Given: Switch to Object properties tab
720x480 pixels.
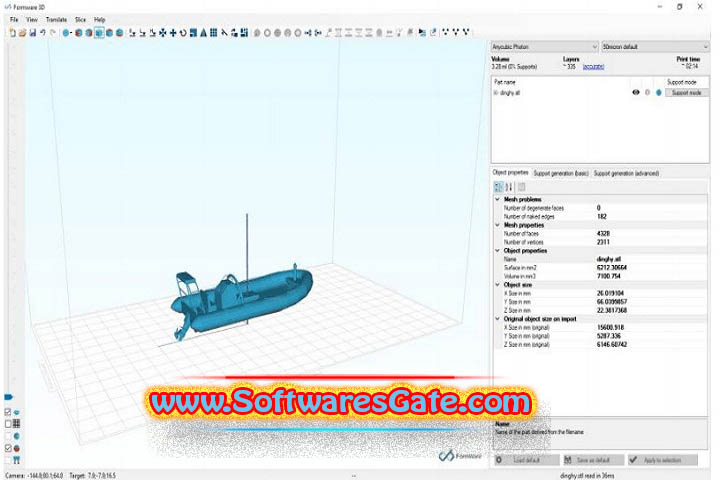Looking at the screenshot, I should click(510, 173).
